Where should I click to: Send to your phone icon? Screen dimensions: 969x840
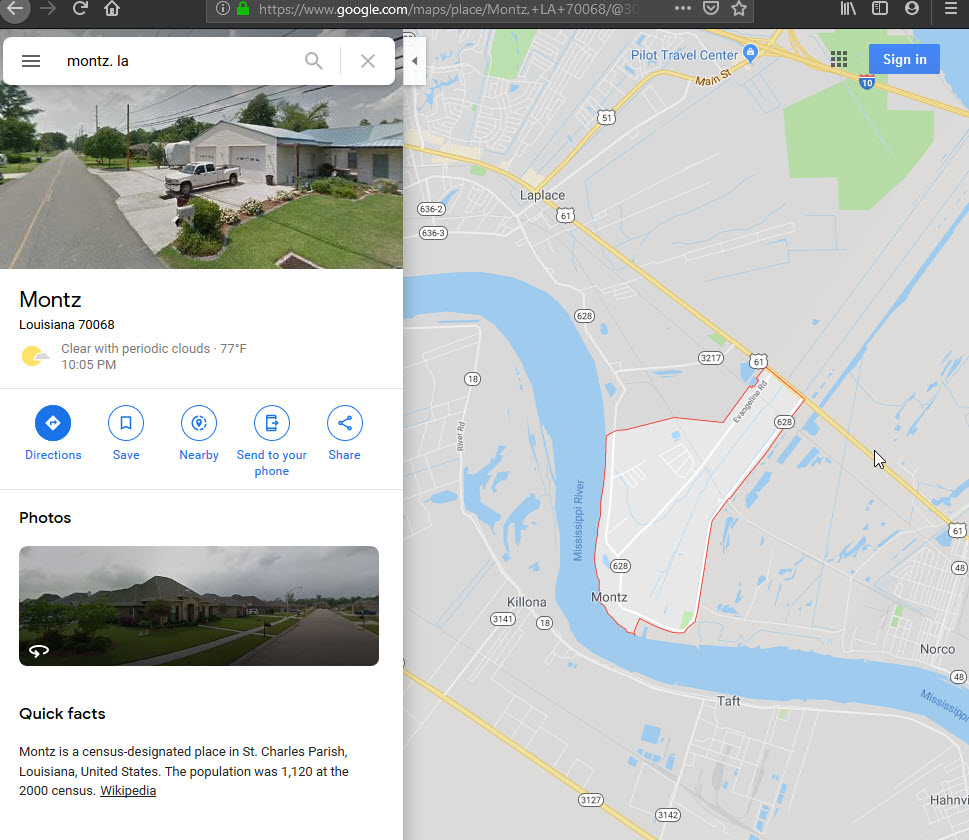[x=272, y=423]
